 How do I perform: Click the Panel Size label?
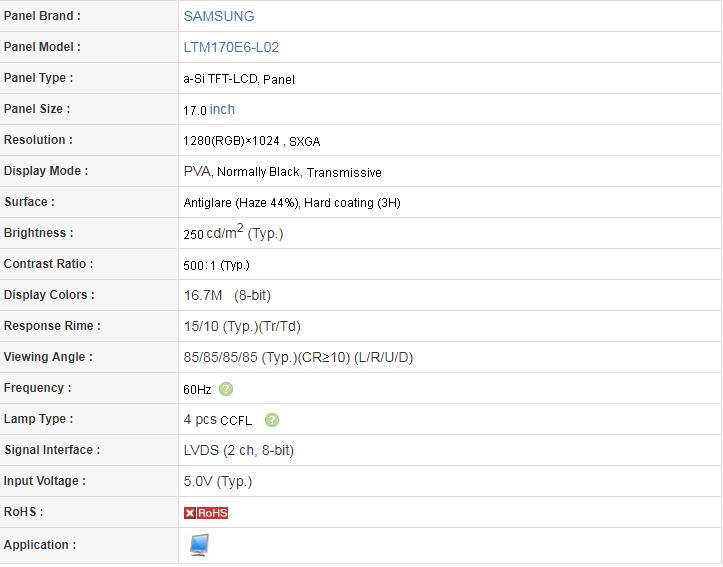coord(37,109)
